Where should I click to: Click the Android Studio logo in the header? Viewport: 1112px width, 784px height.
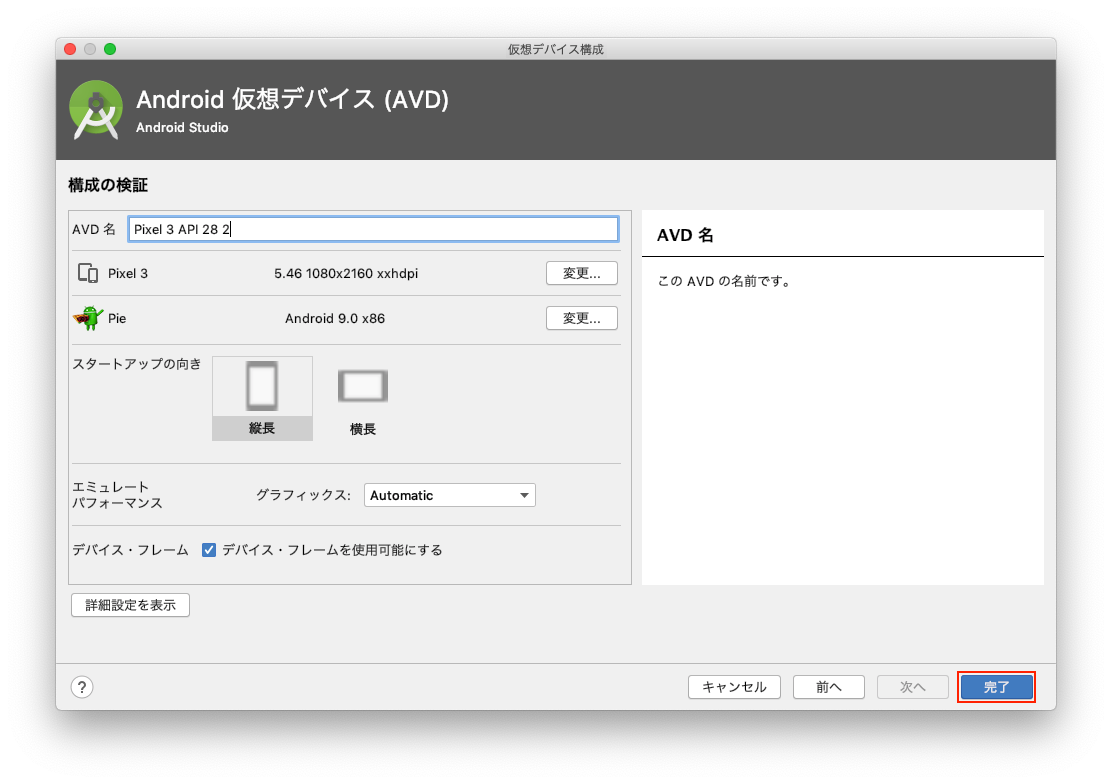pyautogui.click(x=95, y=110)
